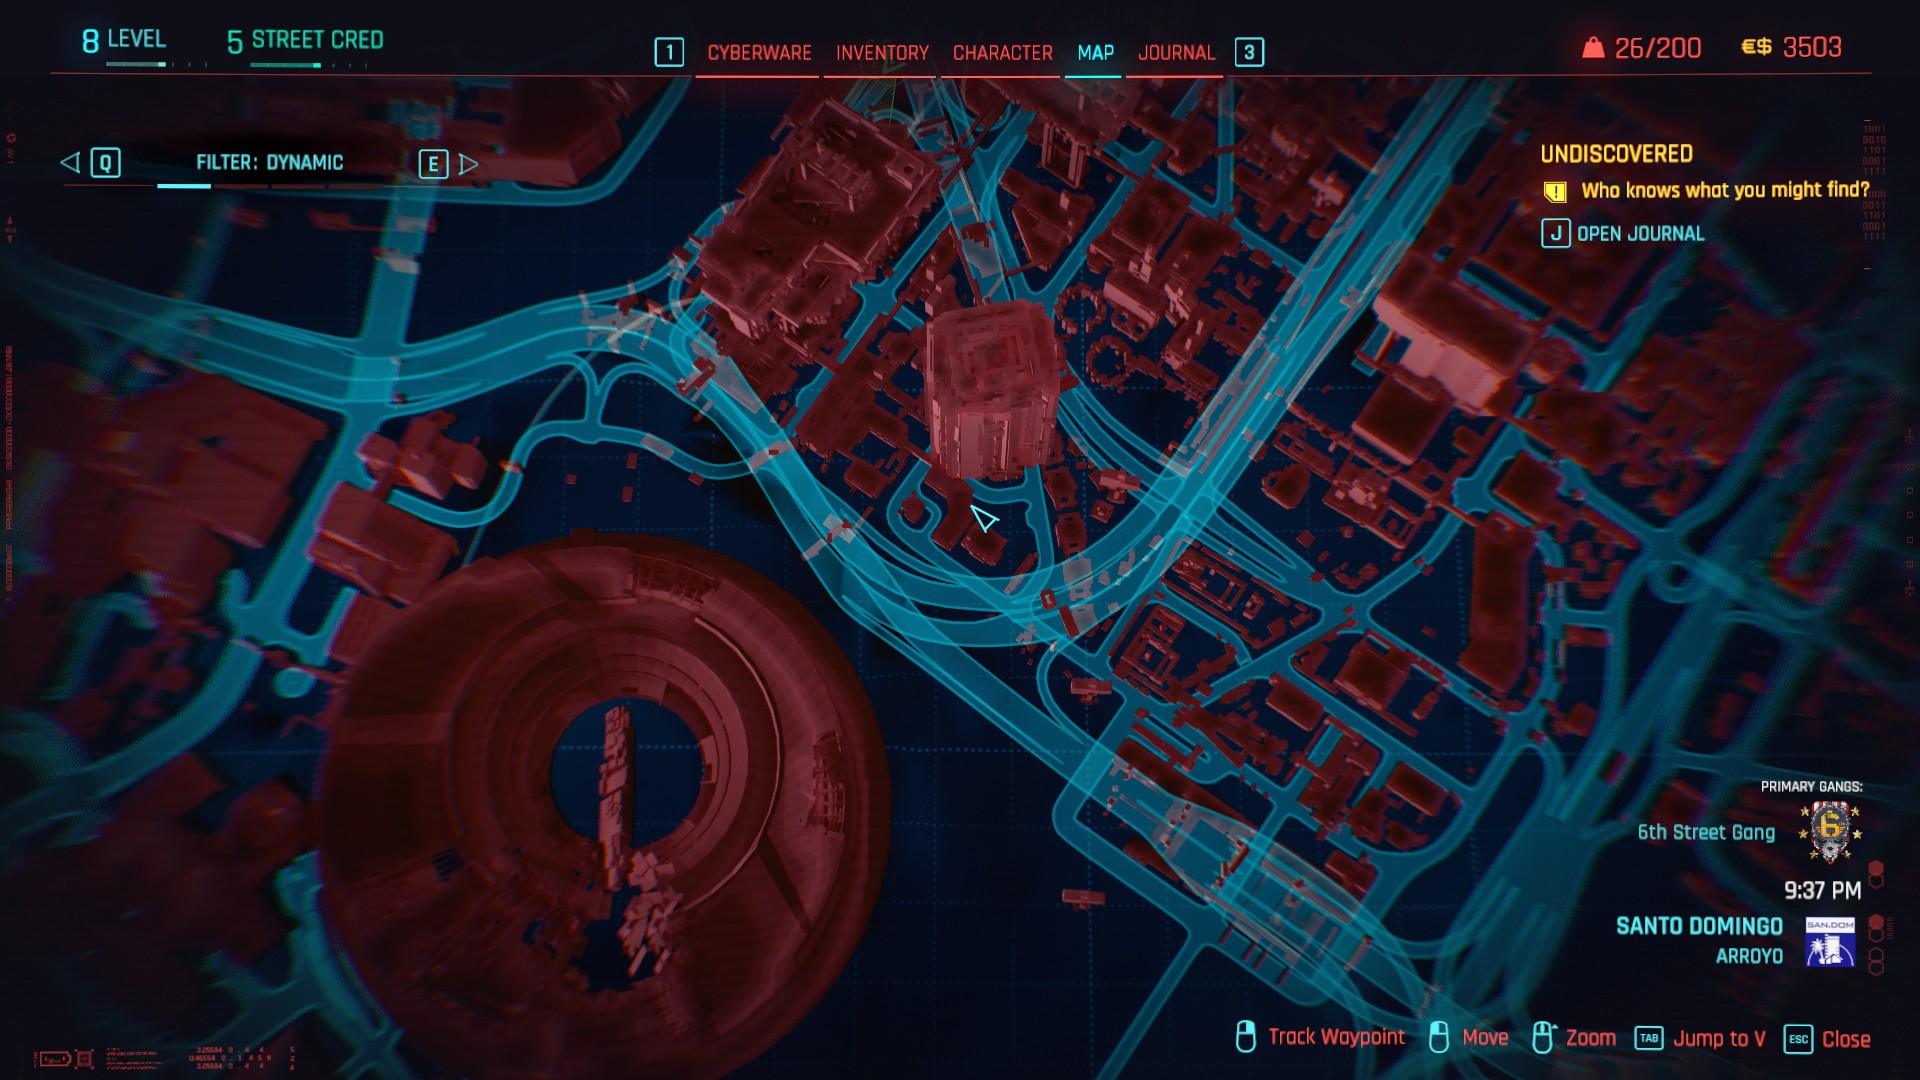
Task: Click the Undiscovered heading
Action: pyautogui.click(x=1616, y=154)
